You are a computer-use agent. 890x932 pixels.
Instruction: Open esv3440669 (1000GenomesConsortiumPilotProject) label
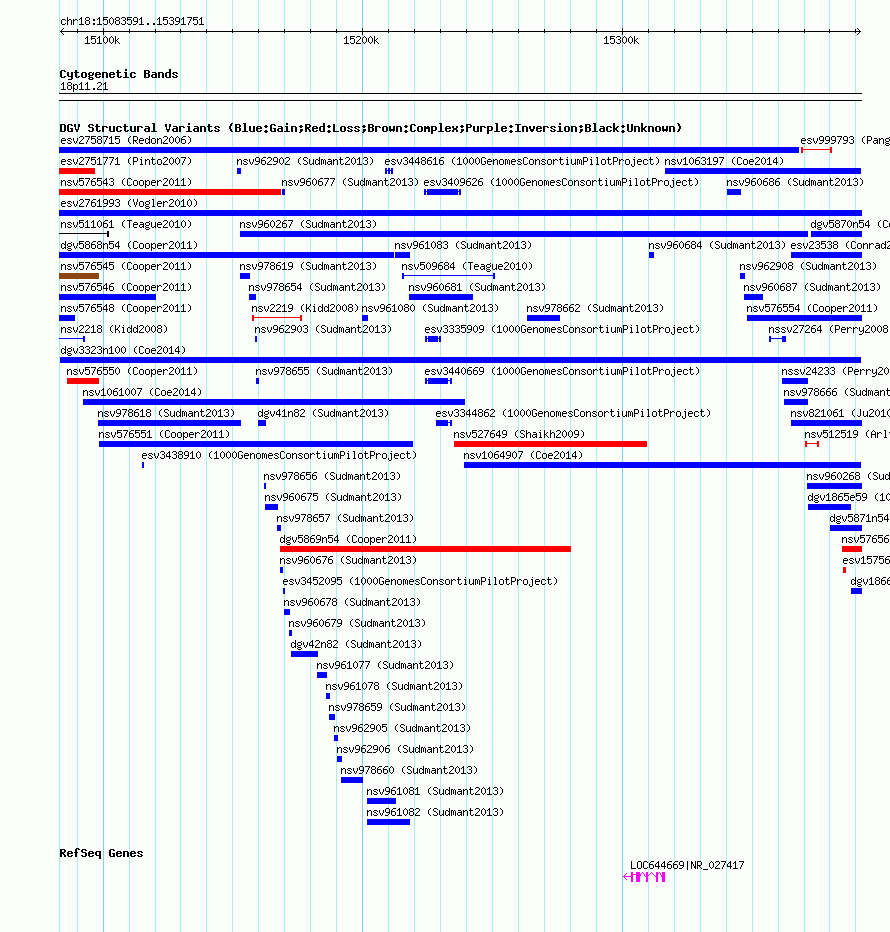tap(562, 371)
